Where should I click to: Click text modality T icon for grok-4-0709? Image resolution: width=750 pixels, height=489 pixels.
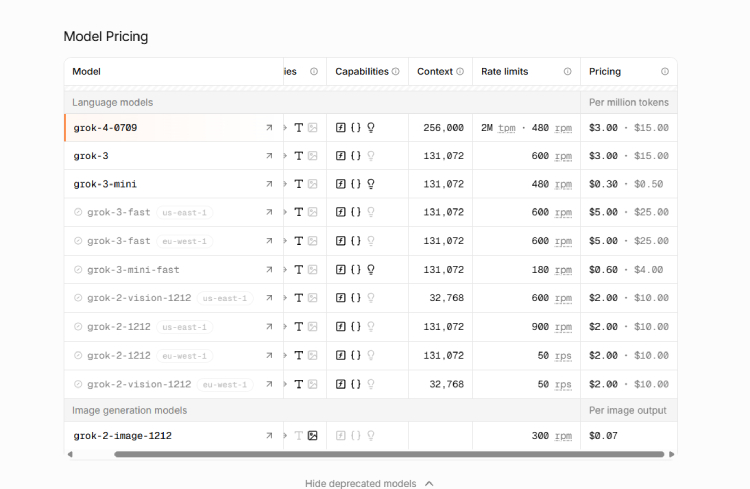(x=298, y=128)
